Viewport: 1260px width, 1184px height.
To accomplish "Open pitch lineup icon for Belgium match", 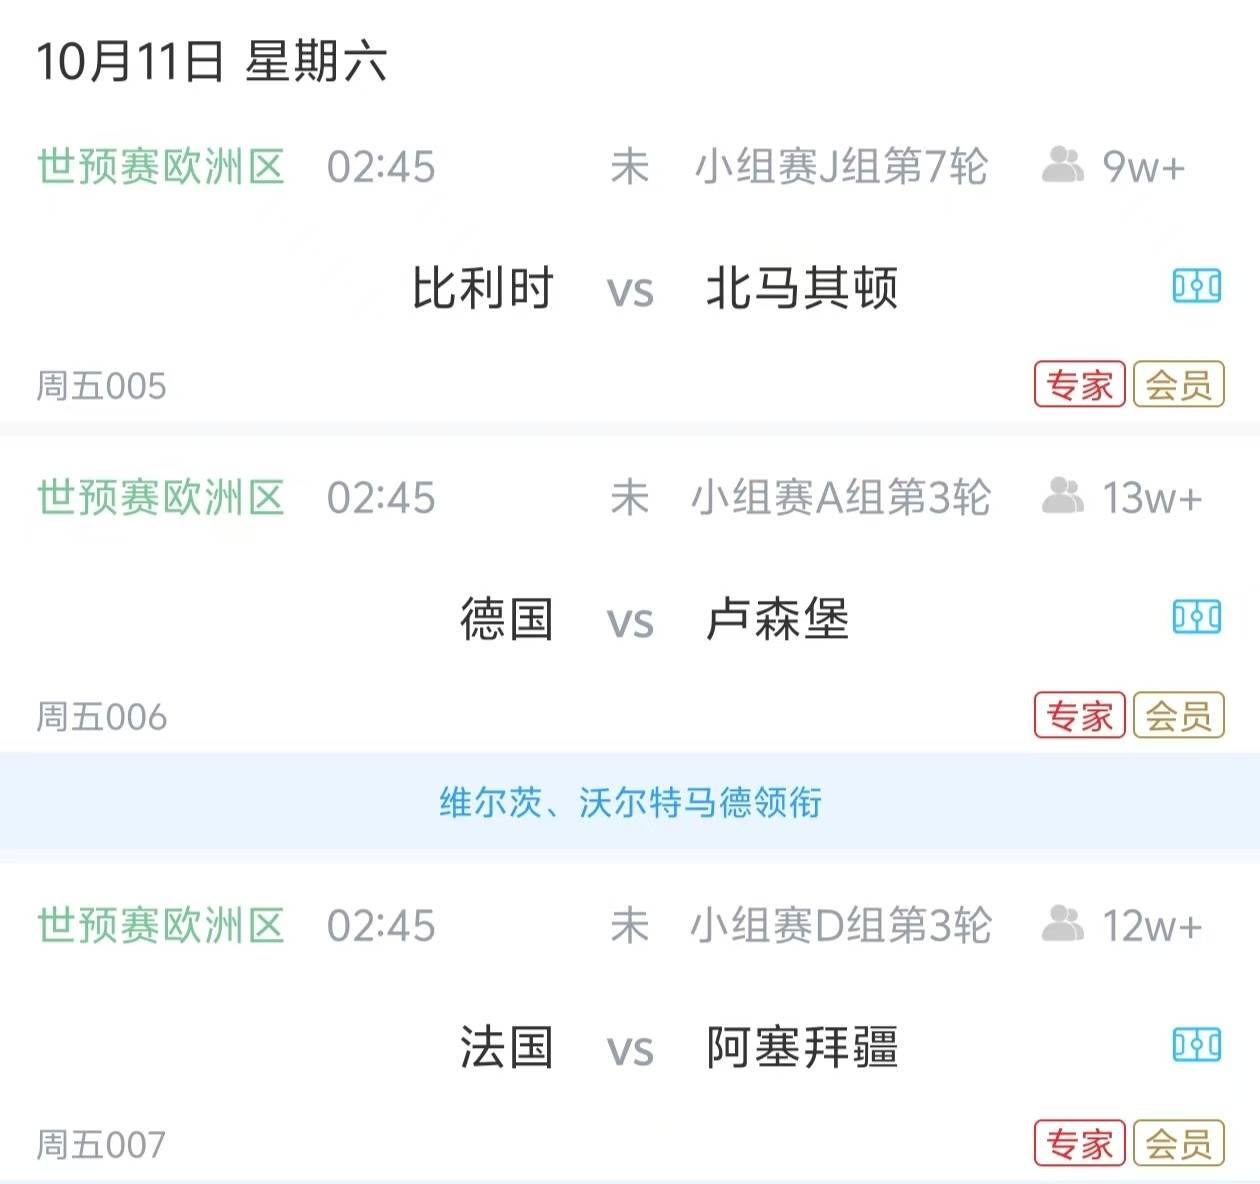I will tap(1196, 287).
